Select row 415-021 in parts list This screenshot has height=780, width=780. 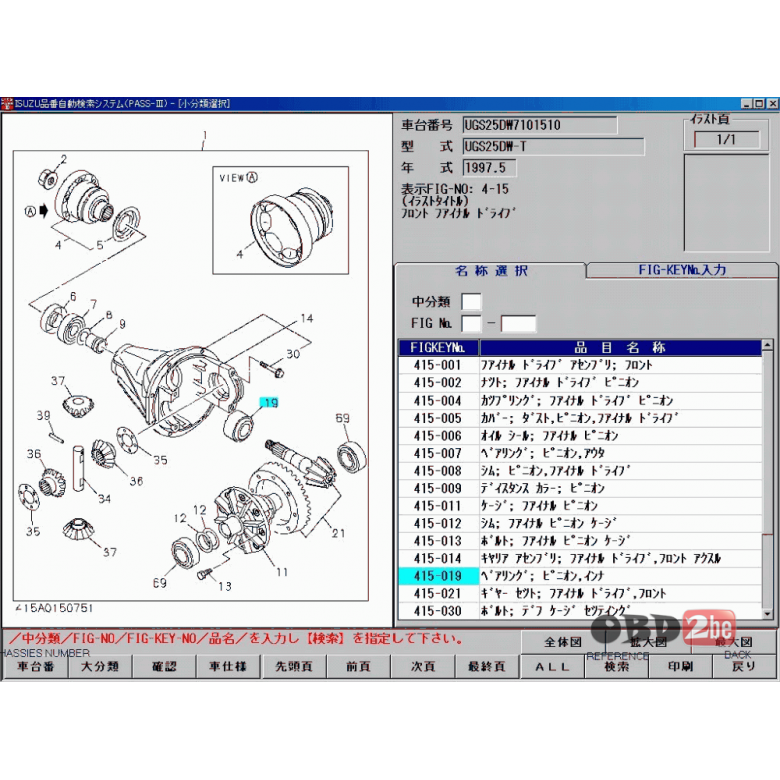click(x=580, y=593)
